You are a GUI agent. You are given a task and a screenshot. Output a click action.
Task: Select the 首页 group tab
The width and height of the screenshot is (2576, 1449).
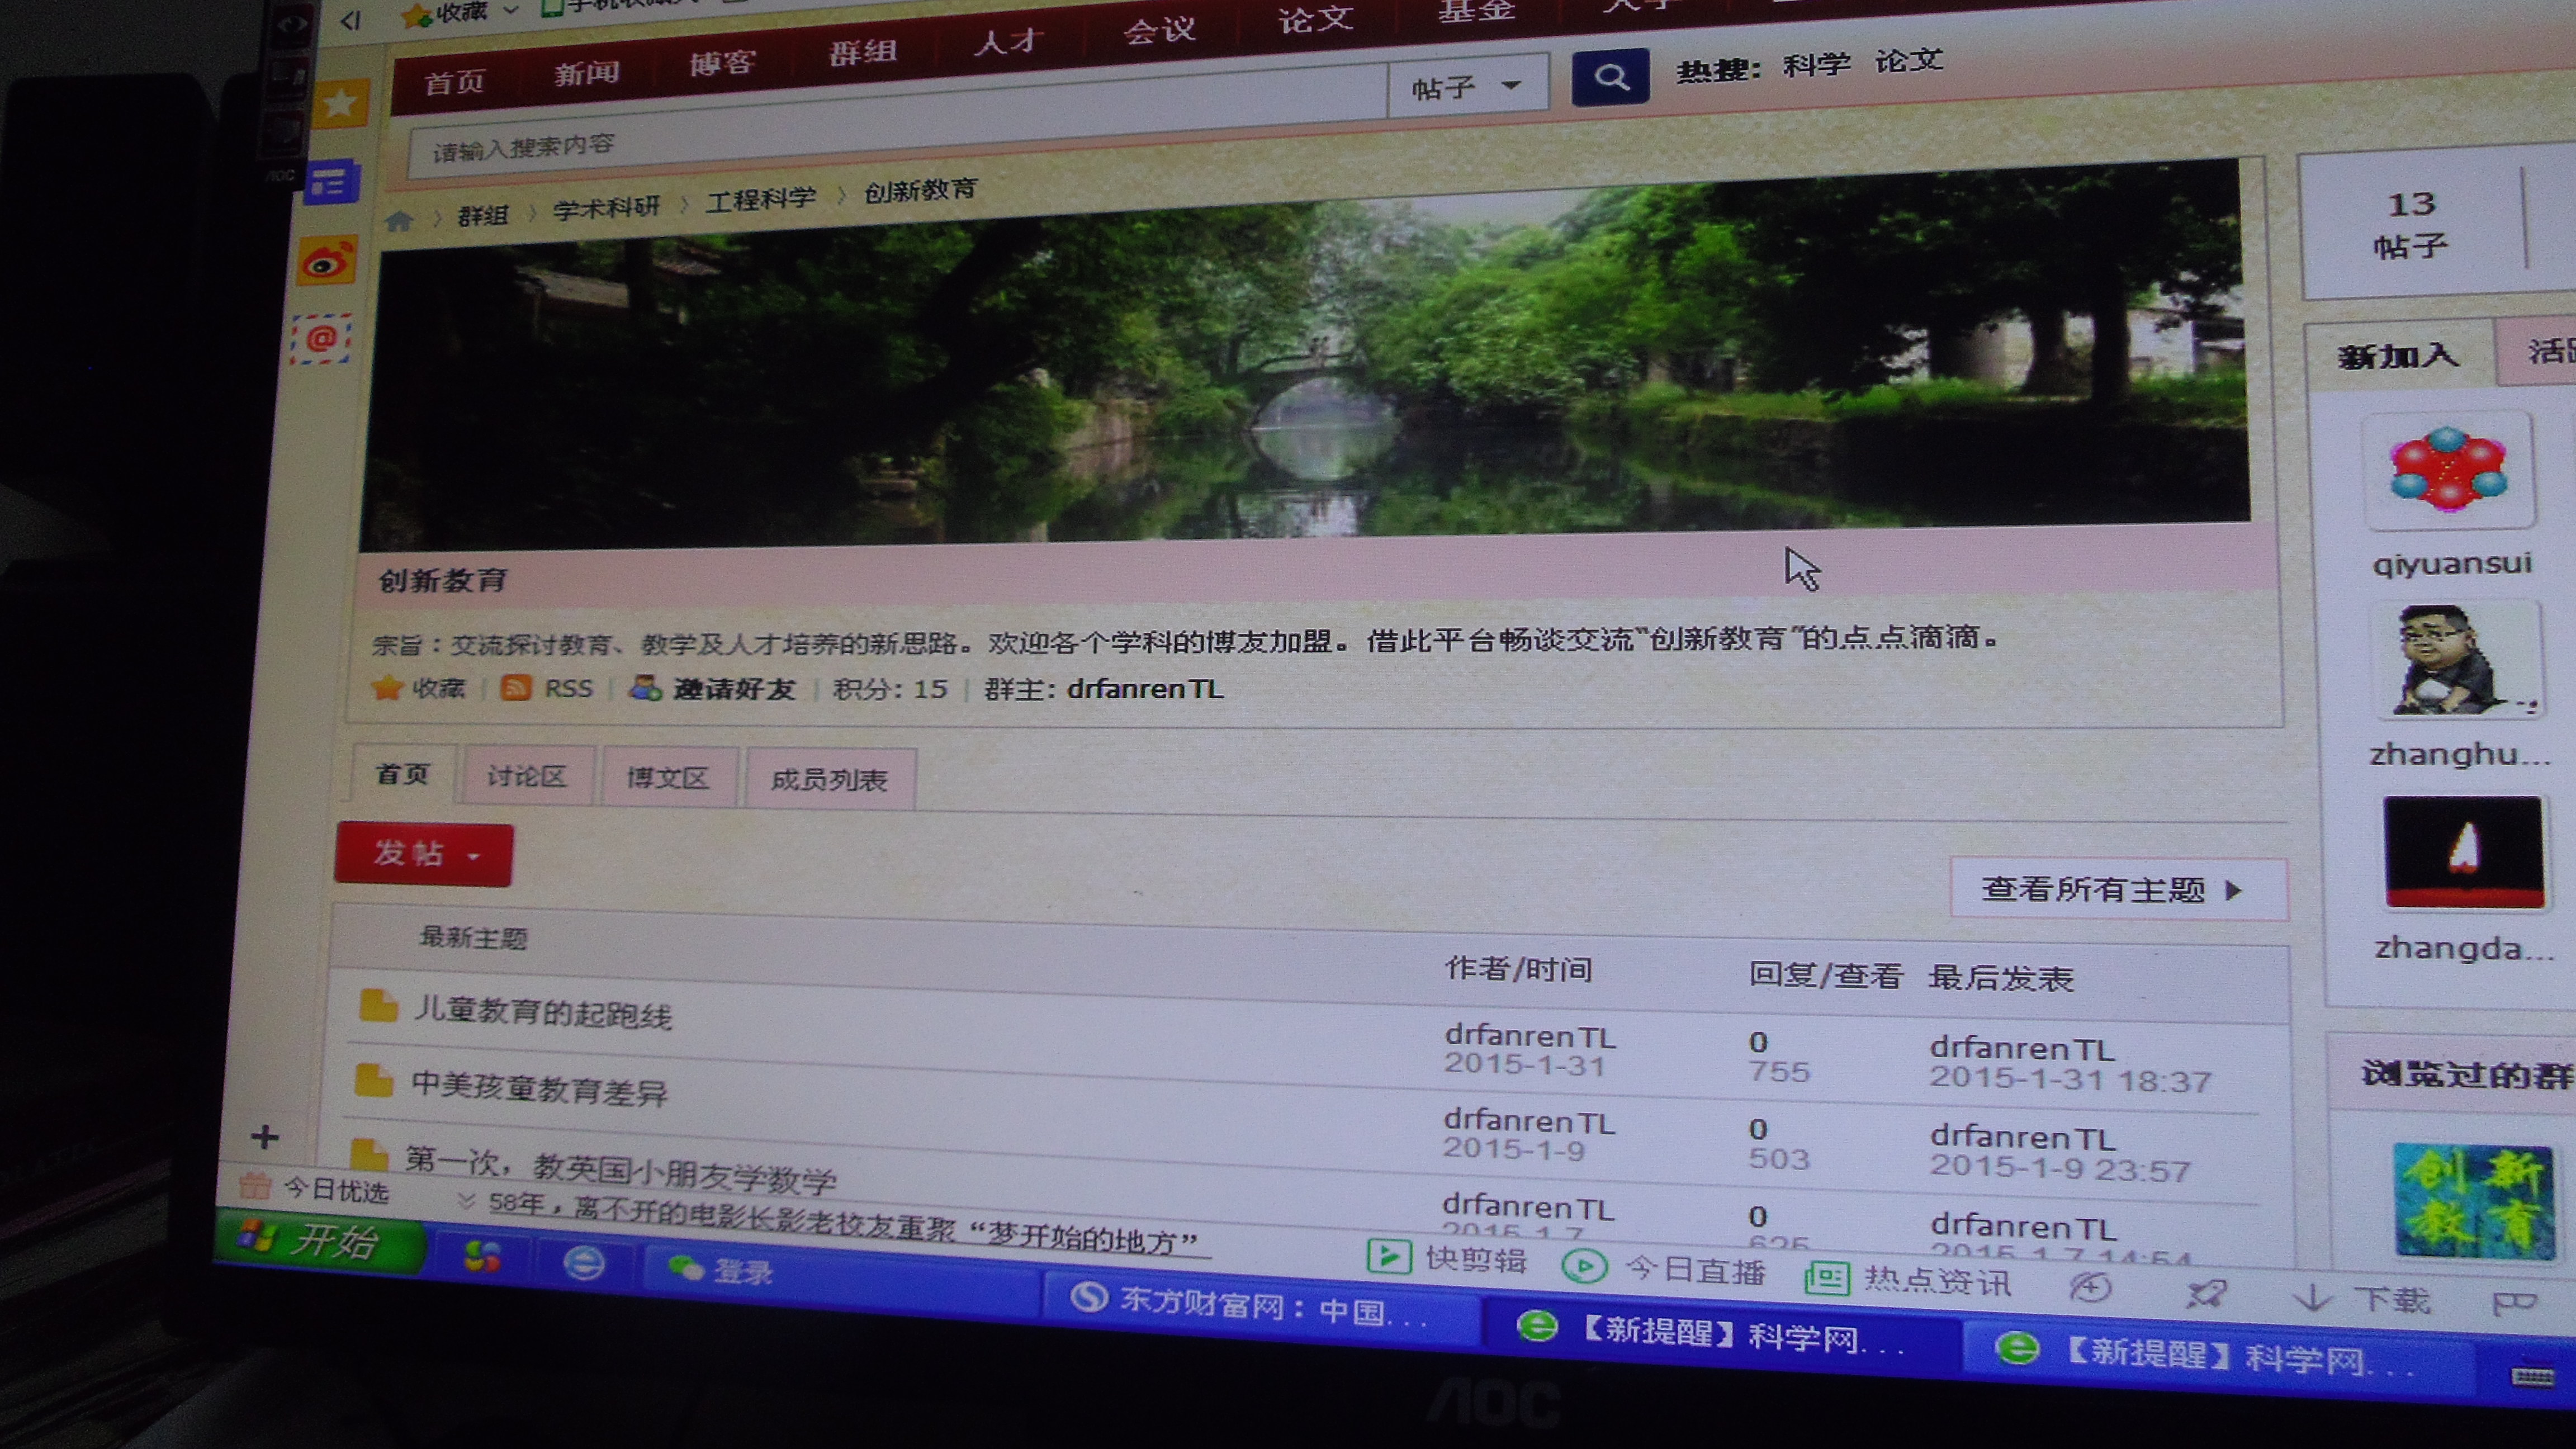[x=402, y=774]
